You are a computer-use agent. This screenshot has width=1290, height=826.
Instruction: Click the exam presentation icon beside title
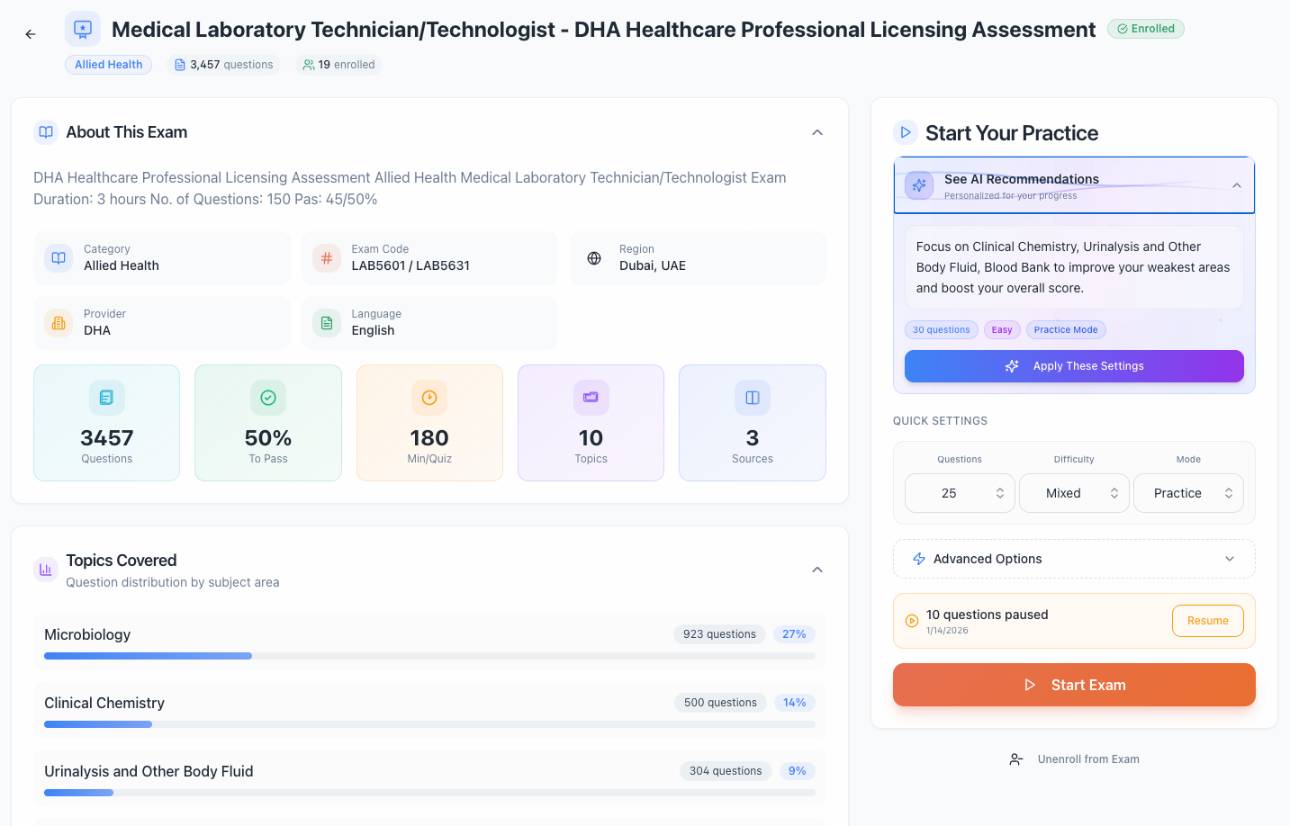click(83, 29)
